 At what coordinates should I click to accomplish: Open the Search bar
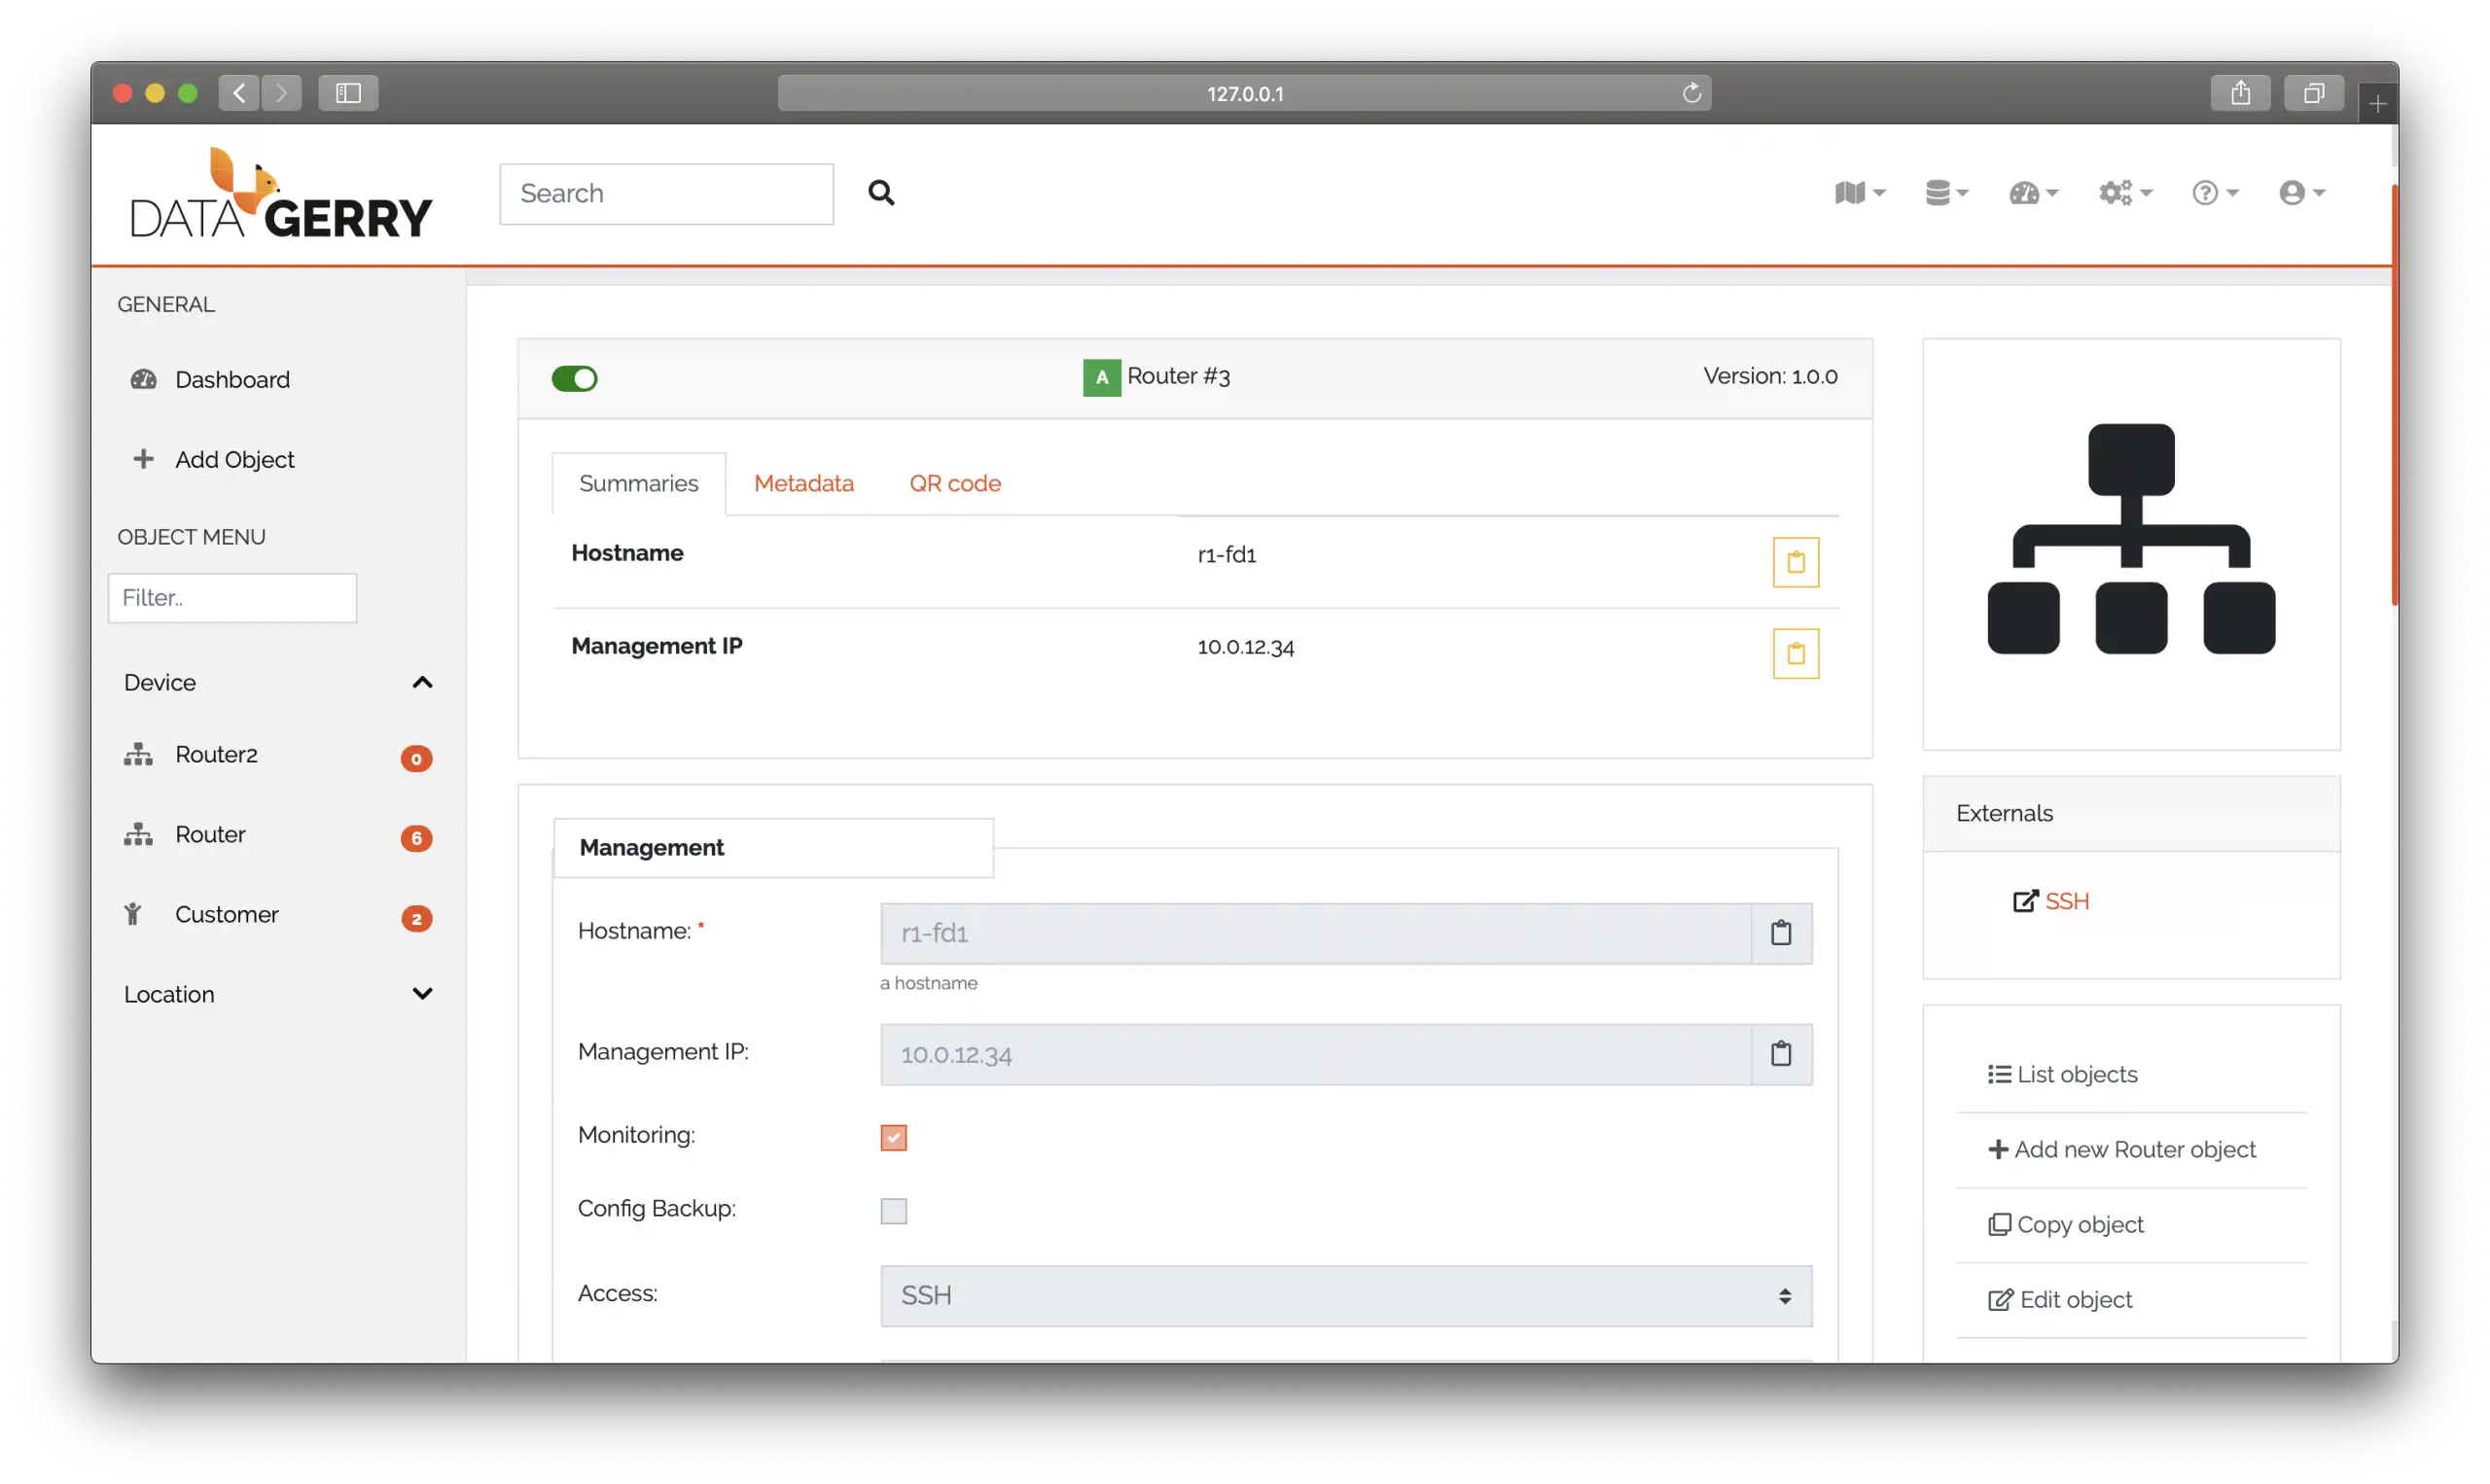point(665,191)
